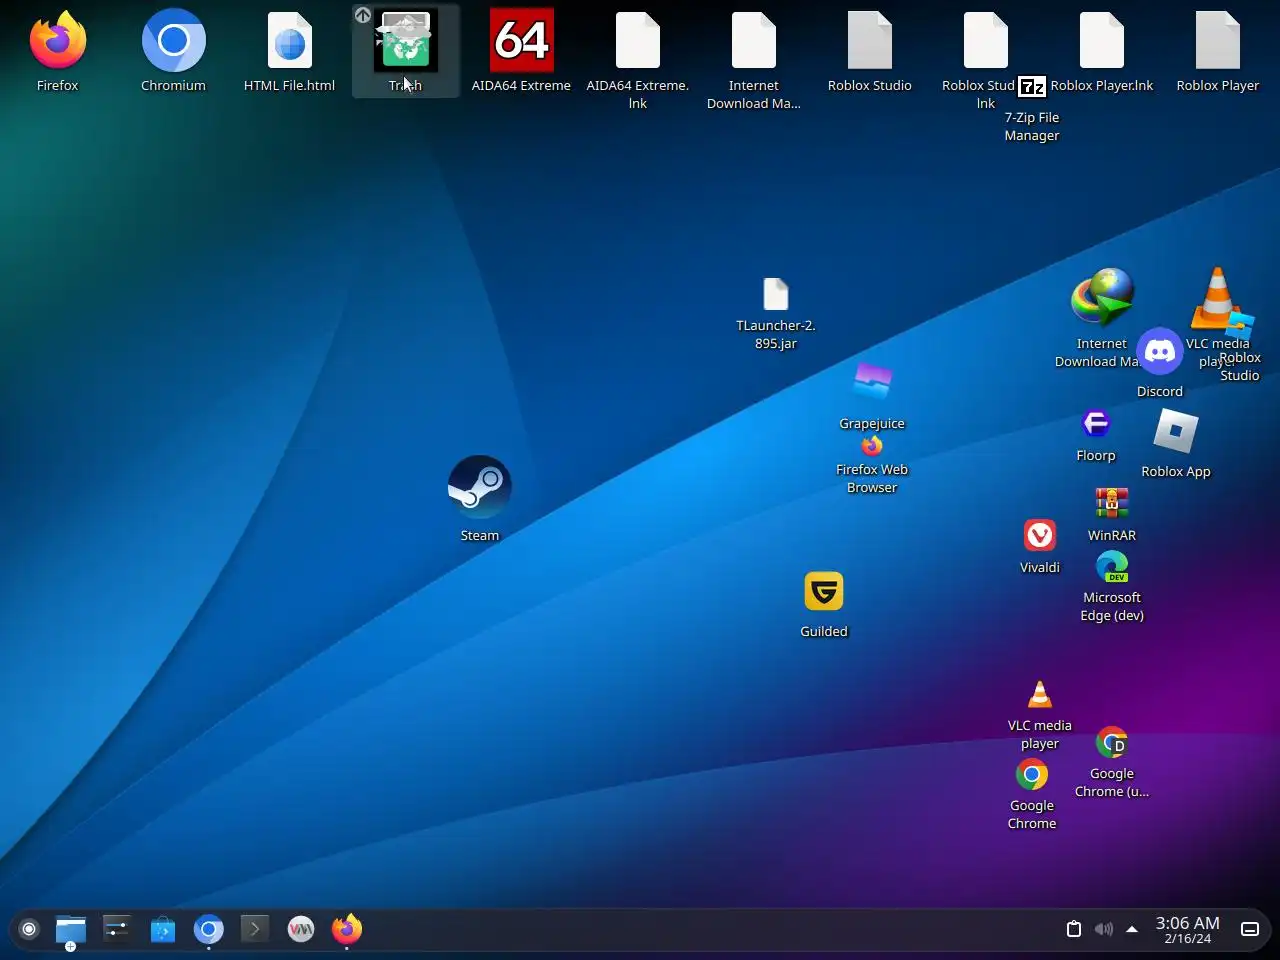Launch Steam from the desktop
Viewport: 1280px width, 960px height.
pyautogui.click(x=480, y=487)
